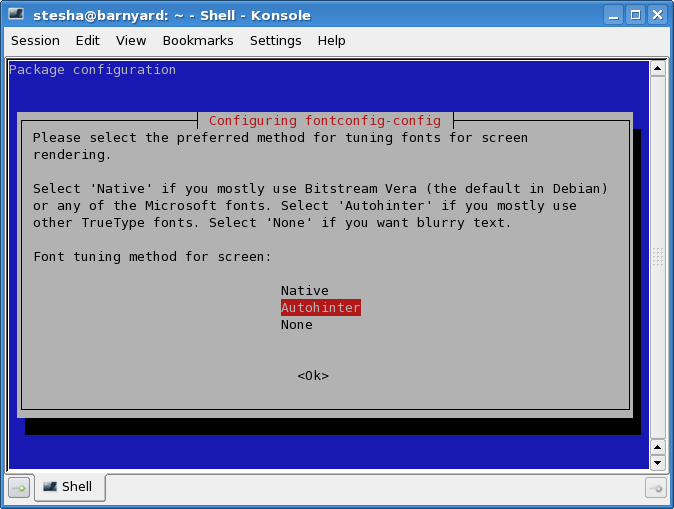
Task: Switch to the Shell session tab
Action: point(70,487)
